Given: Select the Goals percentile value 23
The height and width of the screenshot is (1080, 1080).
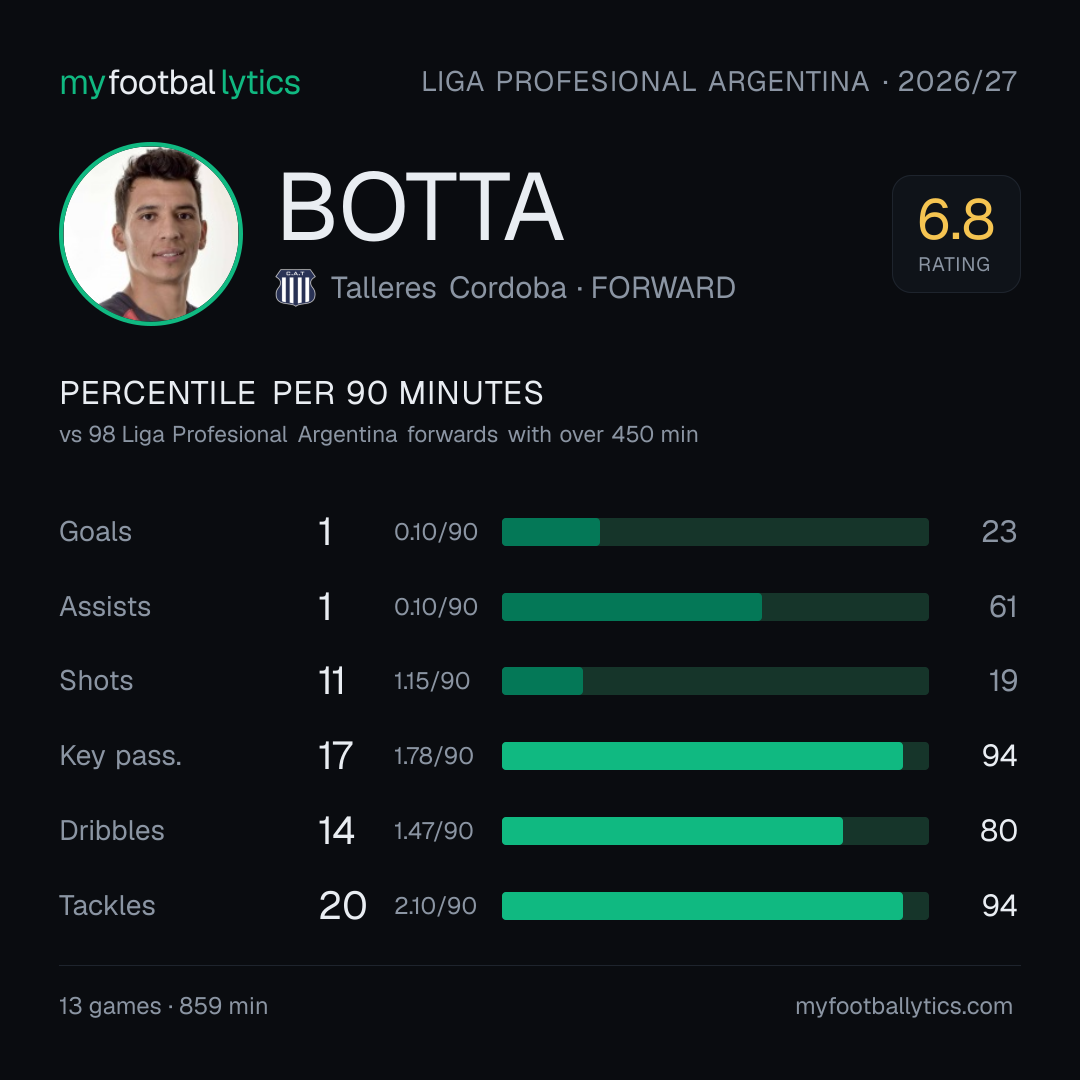Looking at the screenshot, I should [999, 532].
